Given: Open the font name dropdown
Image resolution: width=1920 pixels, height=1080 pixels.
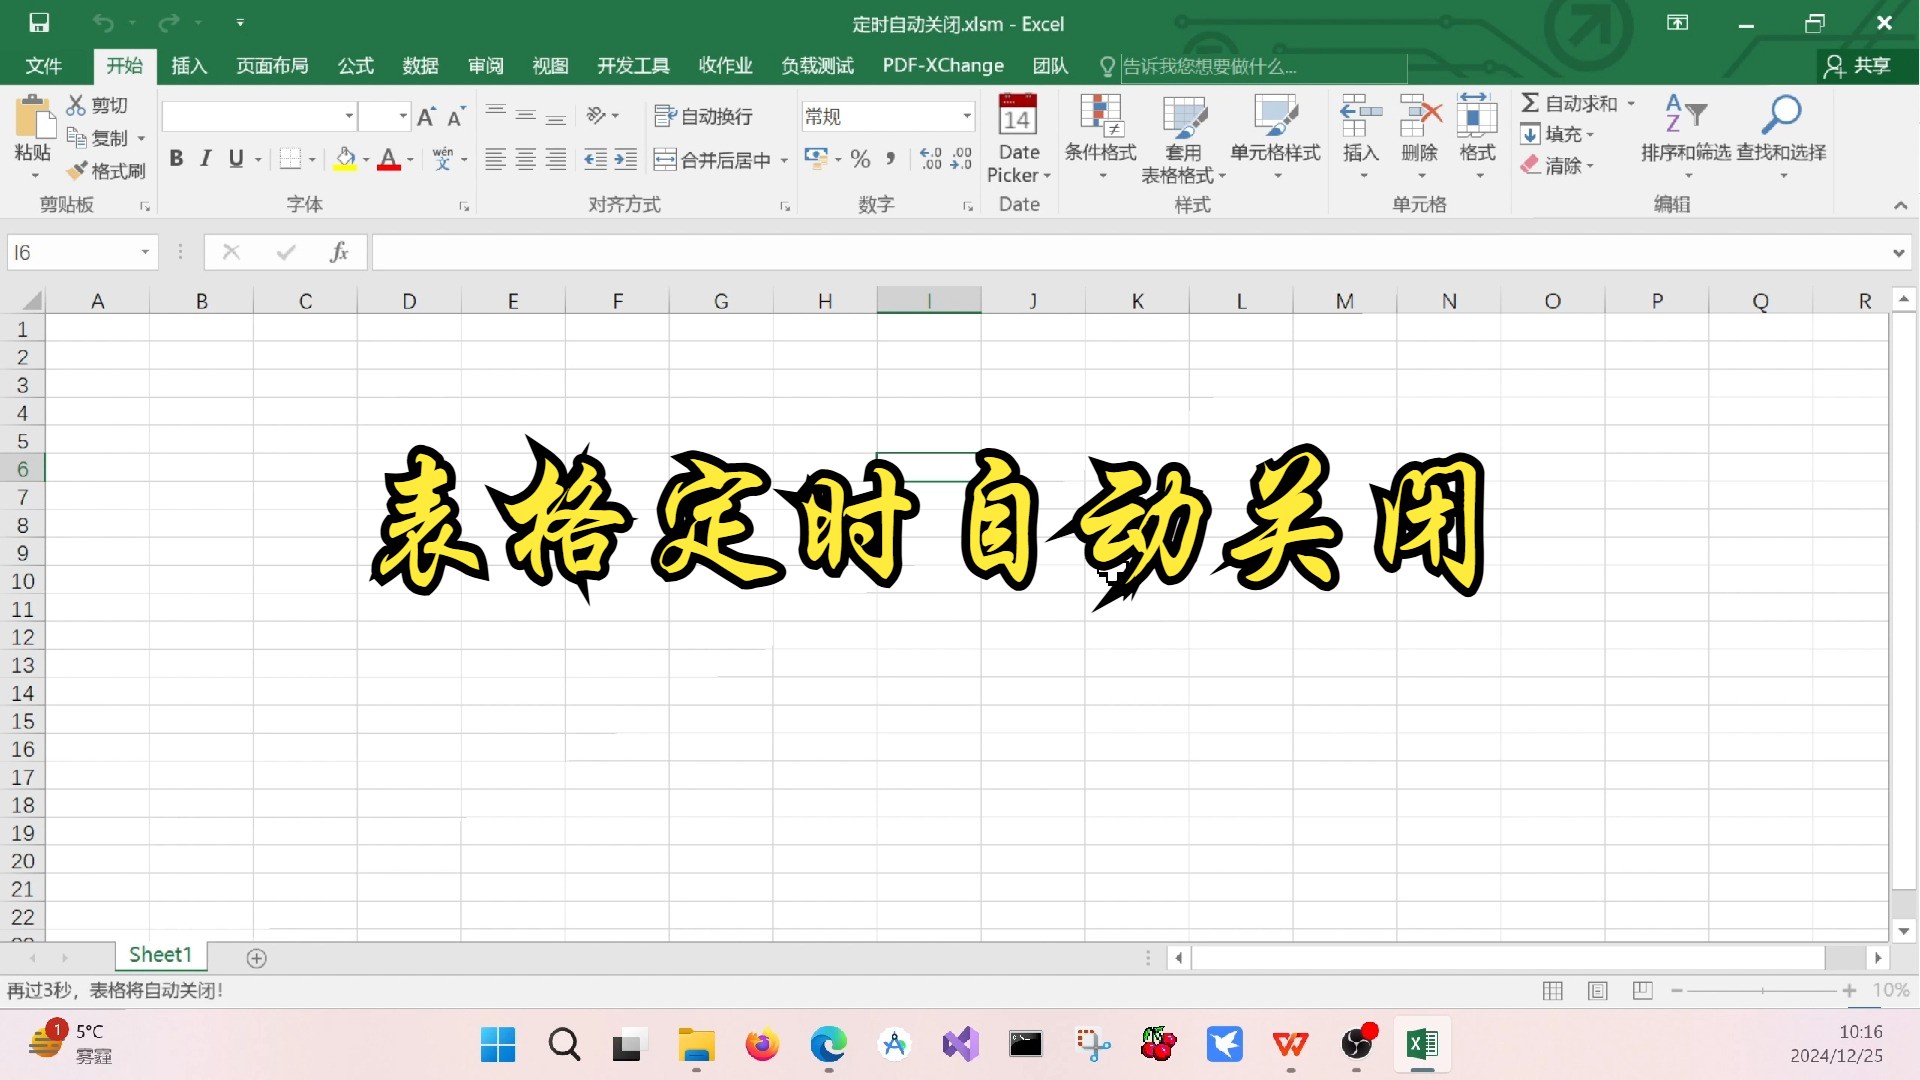Looking at the screenshot, I should click(x=349, y=116).
